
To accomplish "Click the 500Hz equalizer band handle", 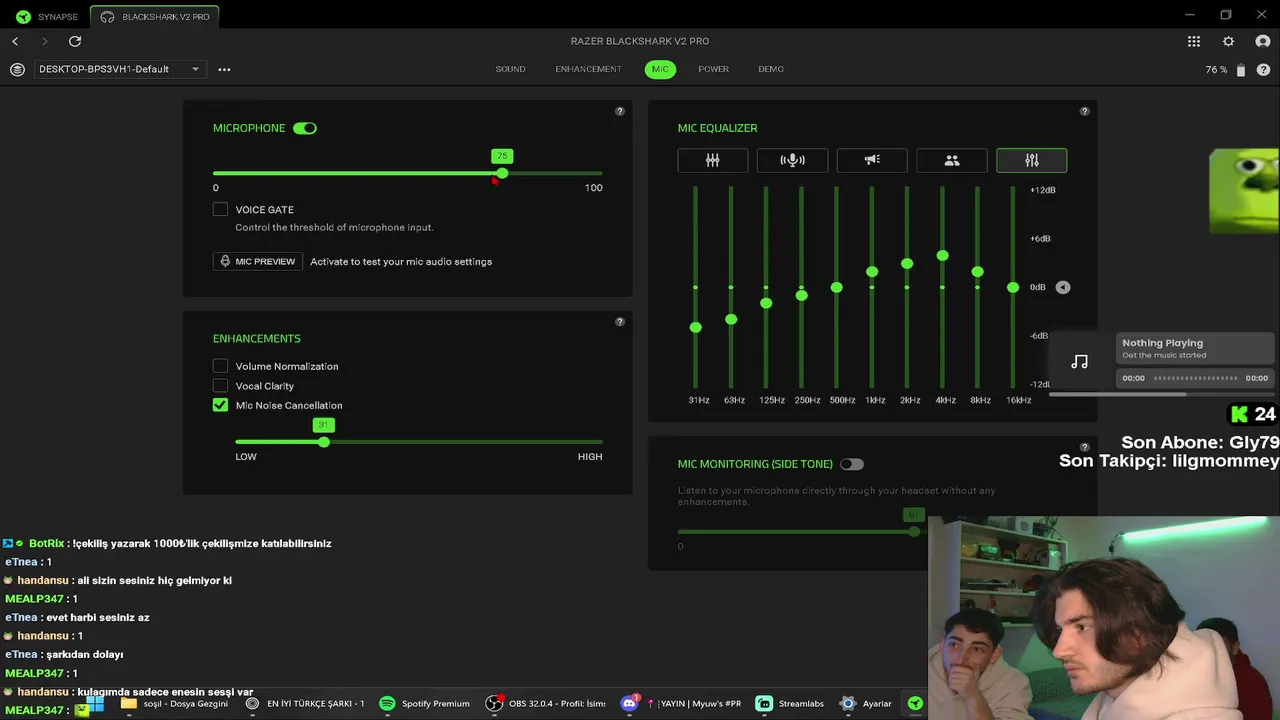I will (x=836, y=287).
